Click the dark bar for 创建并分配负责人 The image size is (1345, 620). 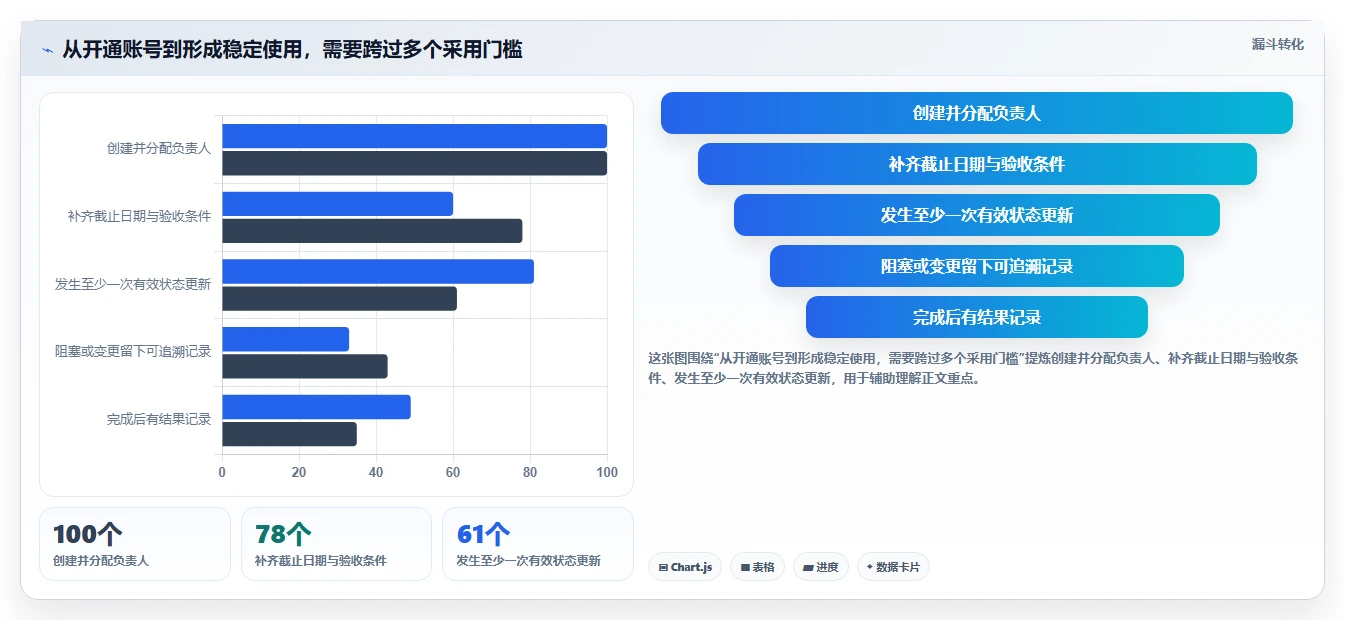tap(414, 163)
